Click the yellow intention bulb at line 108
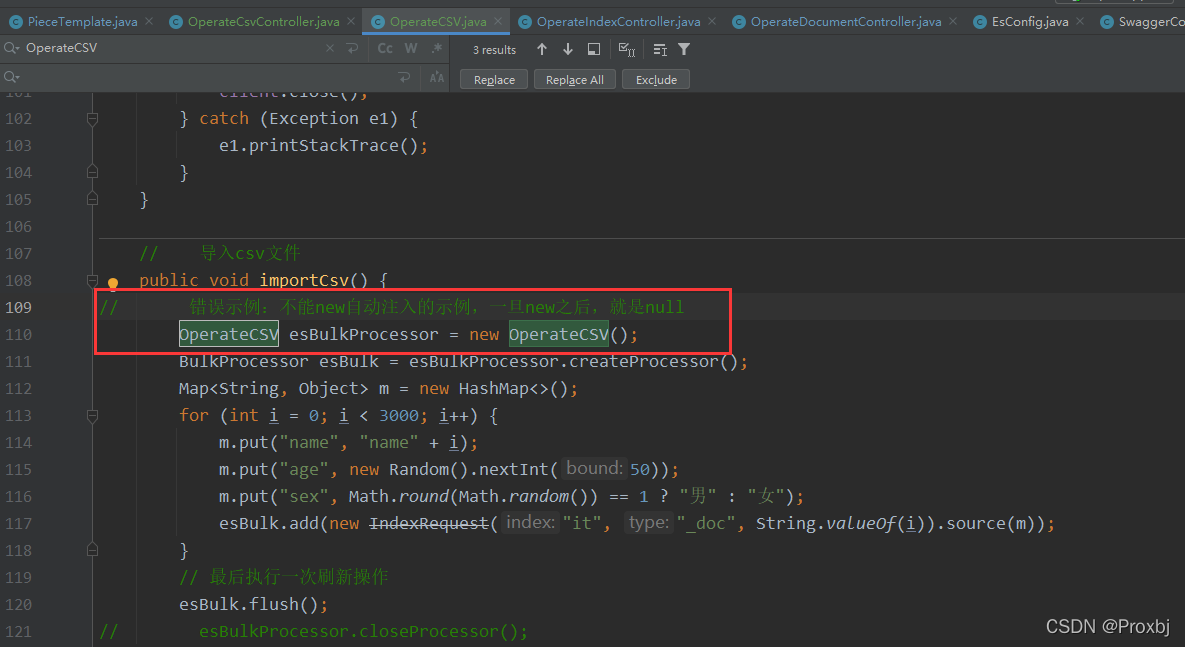The image size is (1185, 647). pyautogui.click(x=113, y=283)
